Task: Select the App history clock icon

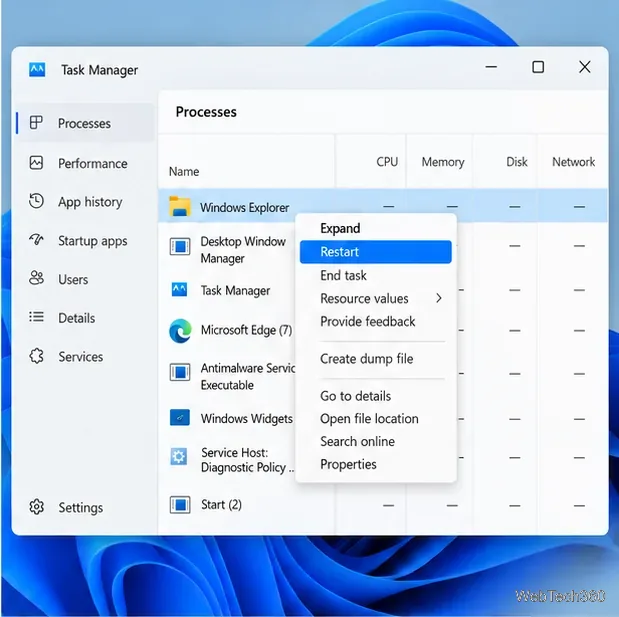Action: 36,201
